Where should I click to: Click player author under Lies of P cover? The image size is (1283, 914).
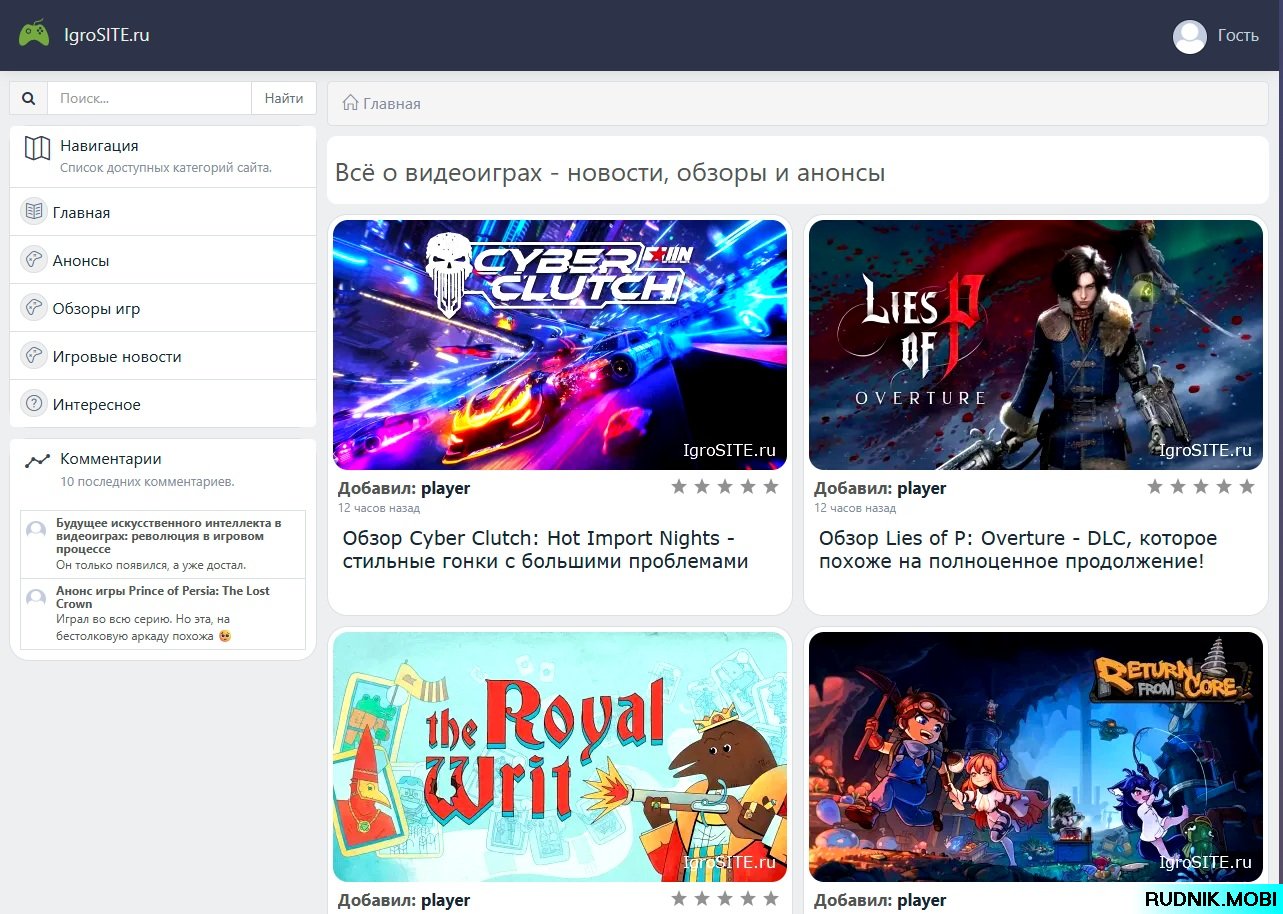pos(921,489)
